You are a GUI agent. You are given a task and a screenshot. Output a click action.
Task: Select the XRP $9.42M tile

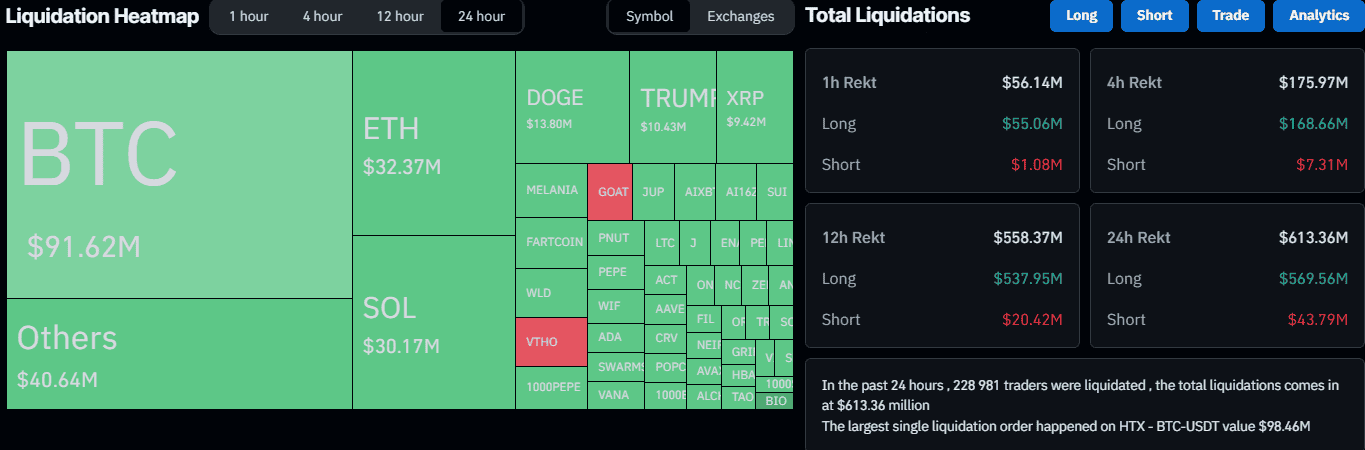coord(755,107)
